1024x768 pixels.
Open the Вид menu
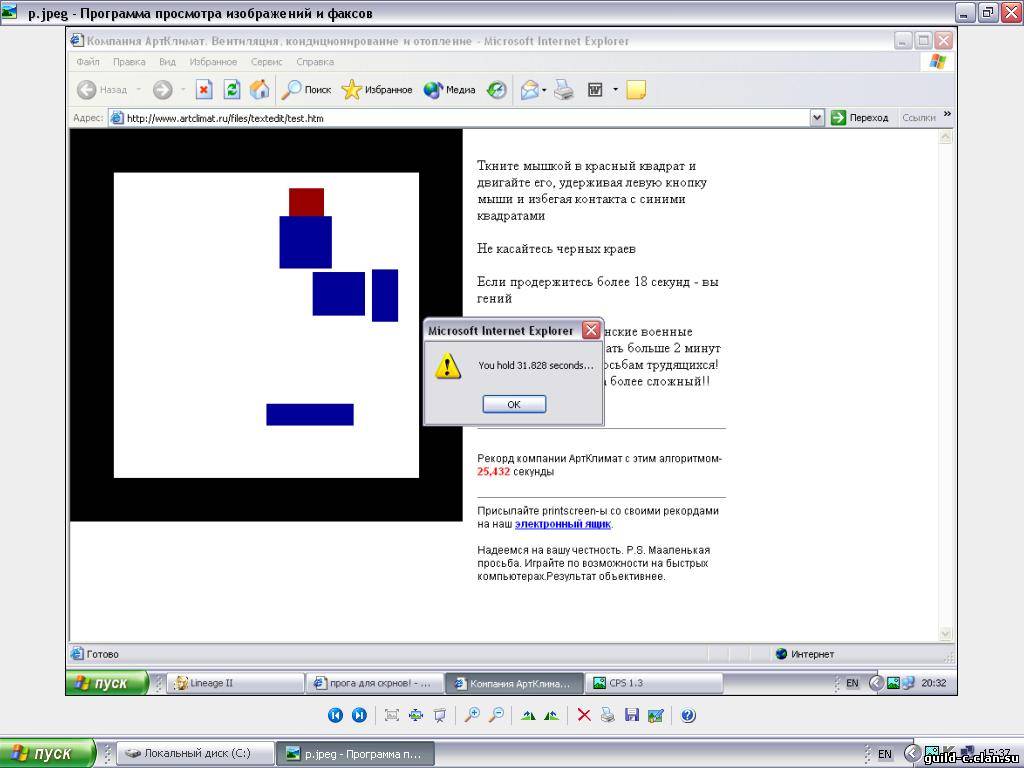167,61
